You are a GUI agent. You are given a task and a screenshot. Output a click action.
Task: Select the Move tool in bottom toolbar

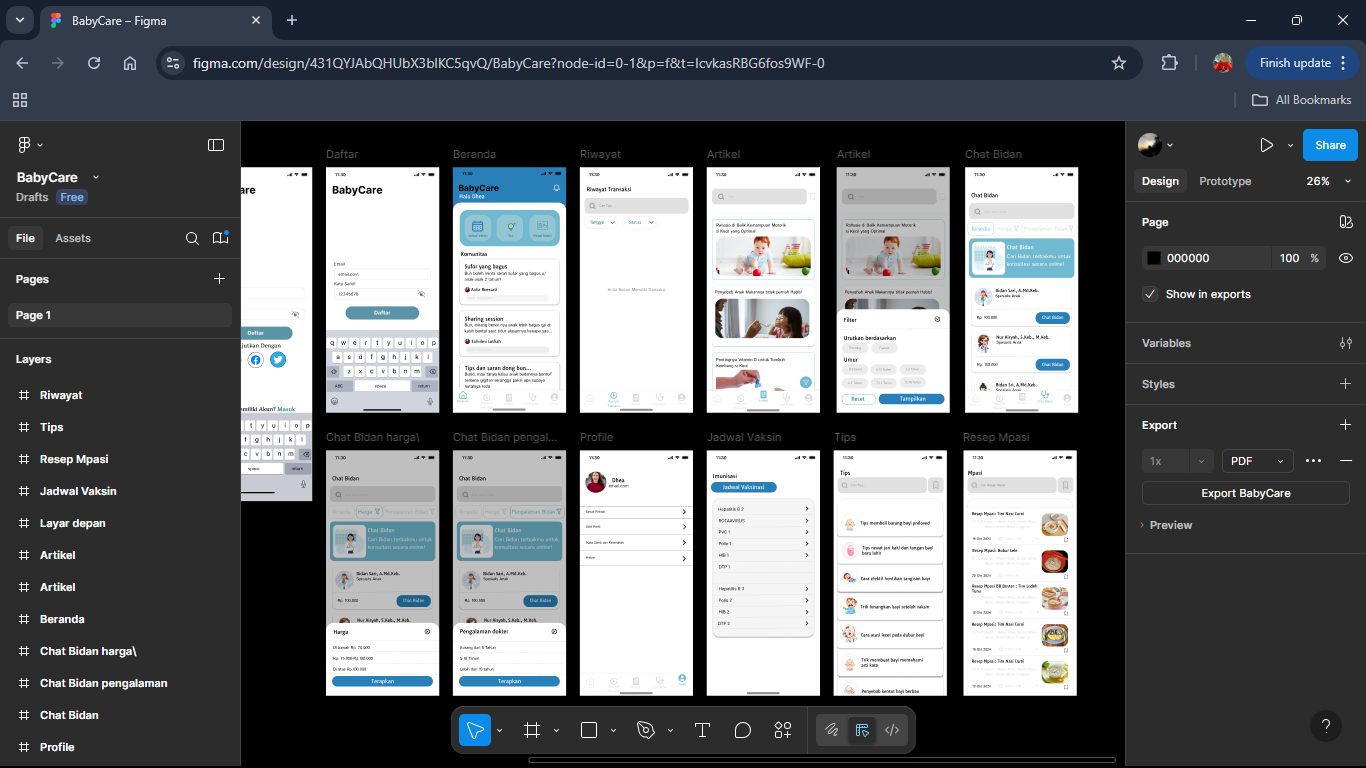point(475,730)
